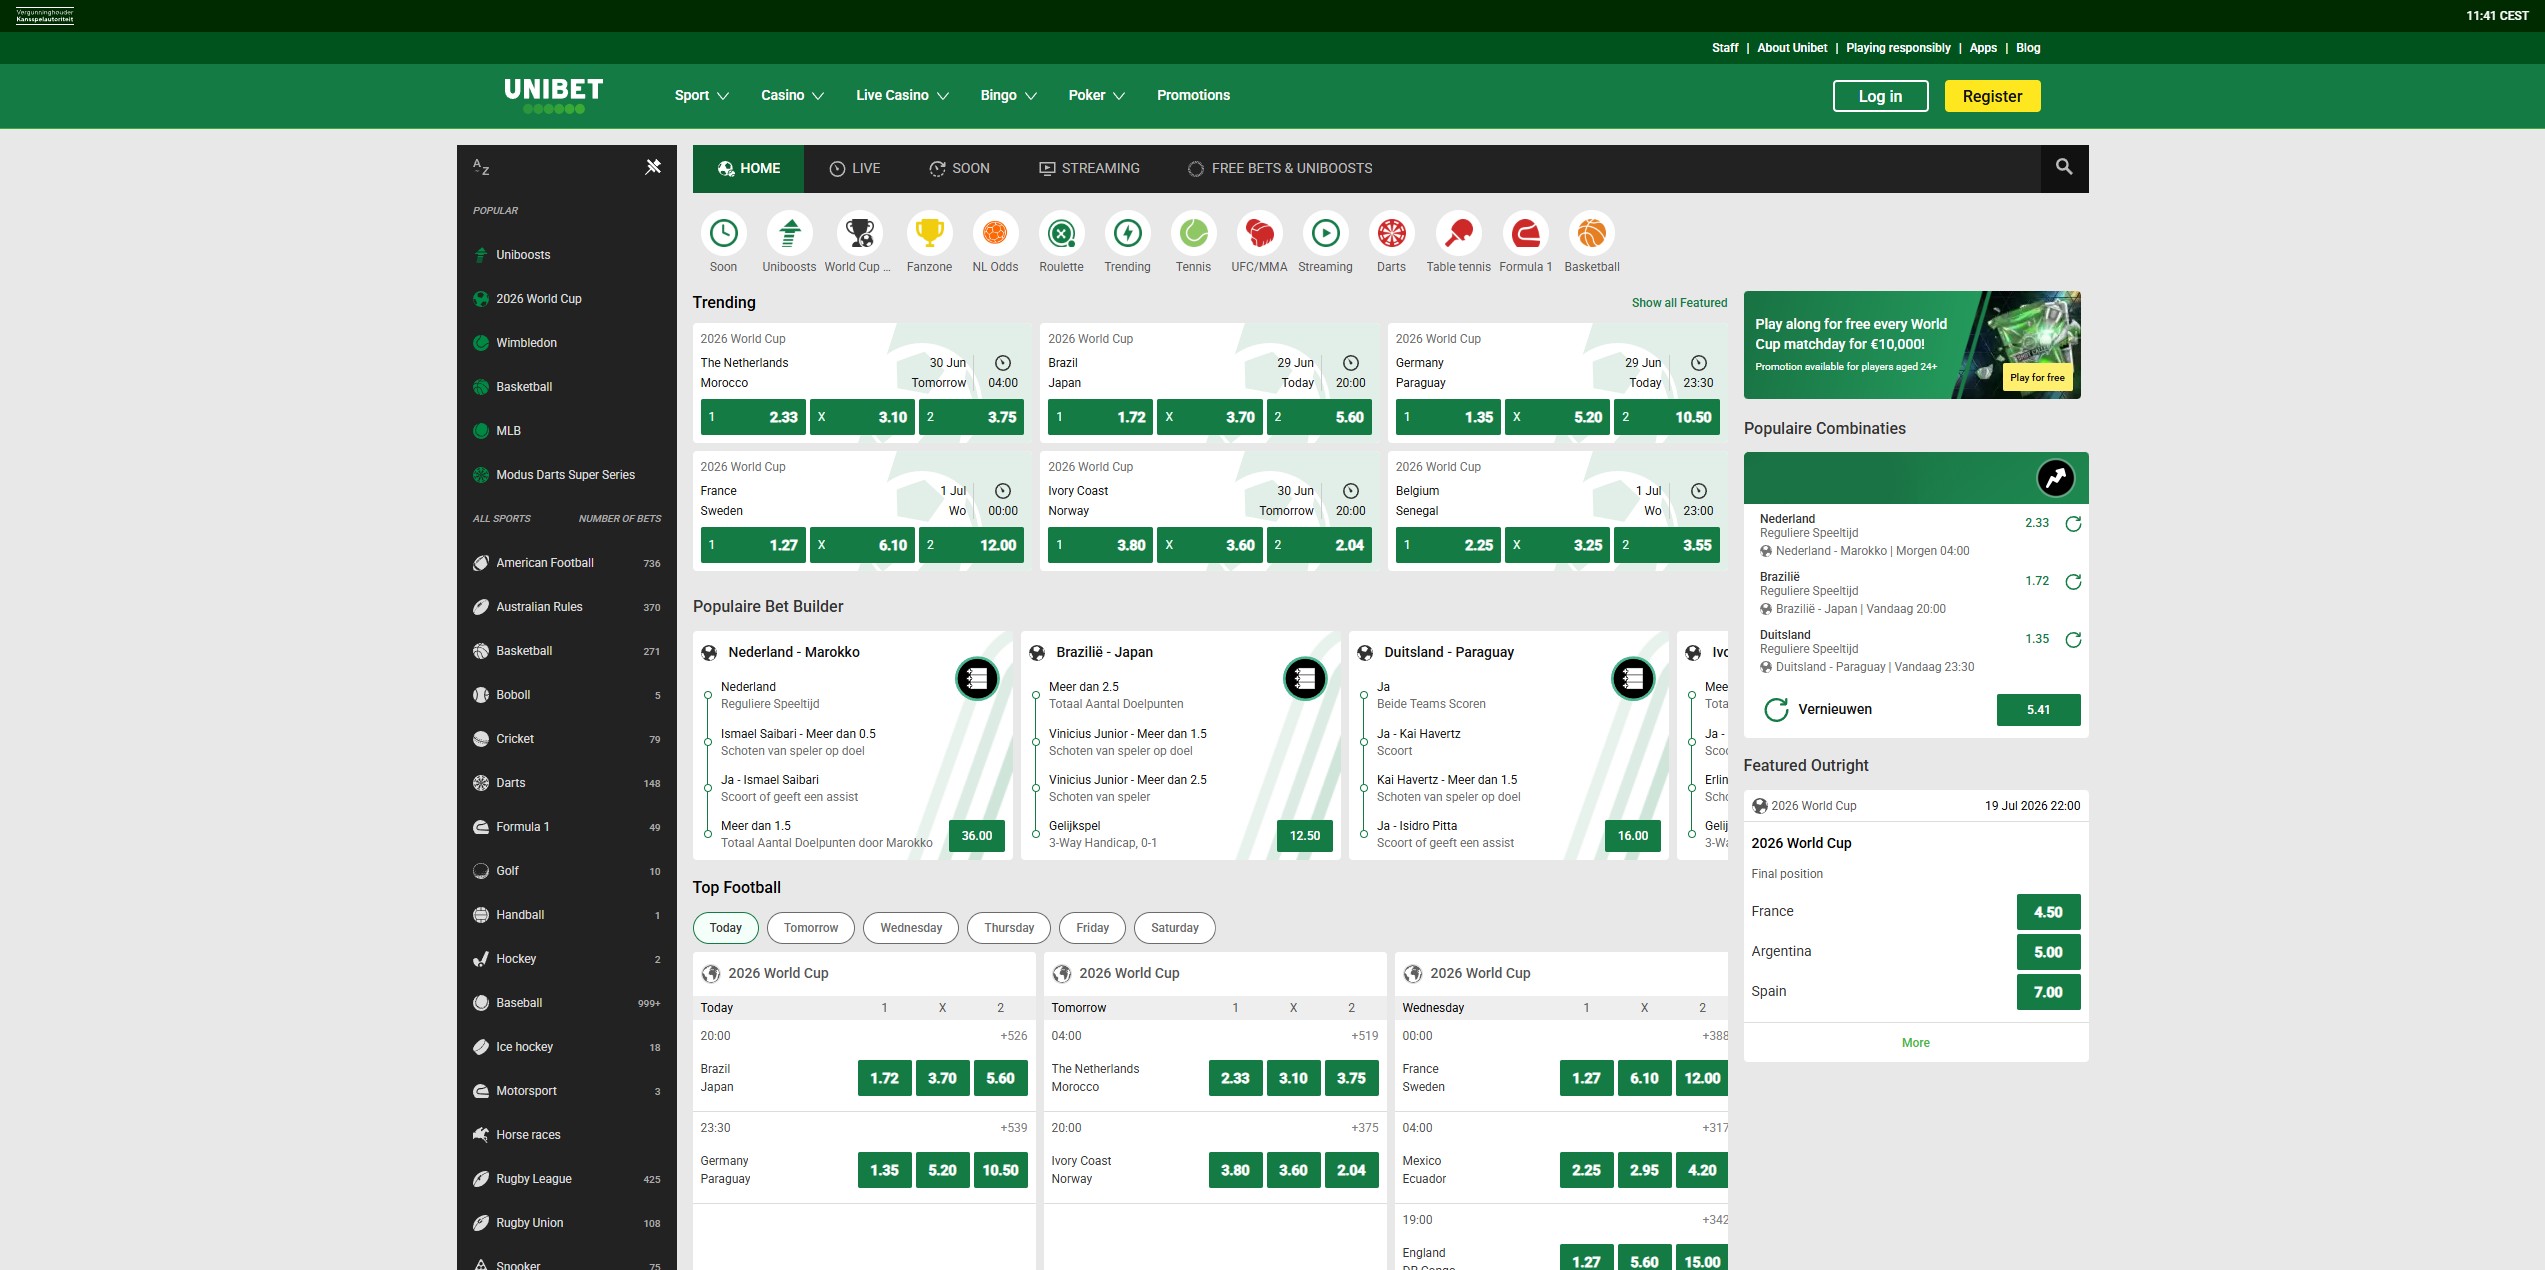This screenshot has height=1270, width=2545.
Task: Open the Basketball shortcut icon in carousel
Action: [1591, 233]
